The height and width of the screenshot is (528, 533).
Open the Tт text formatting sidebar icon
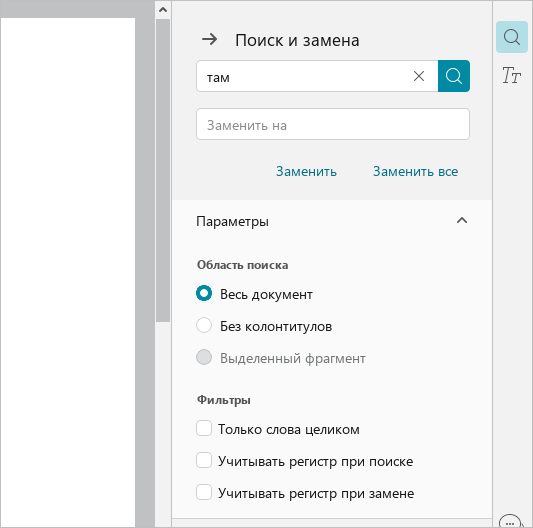(511, 75)
